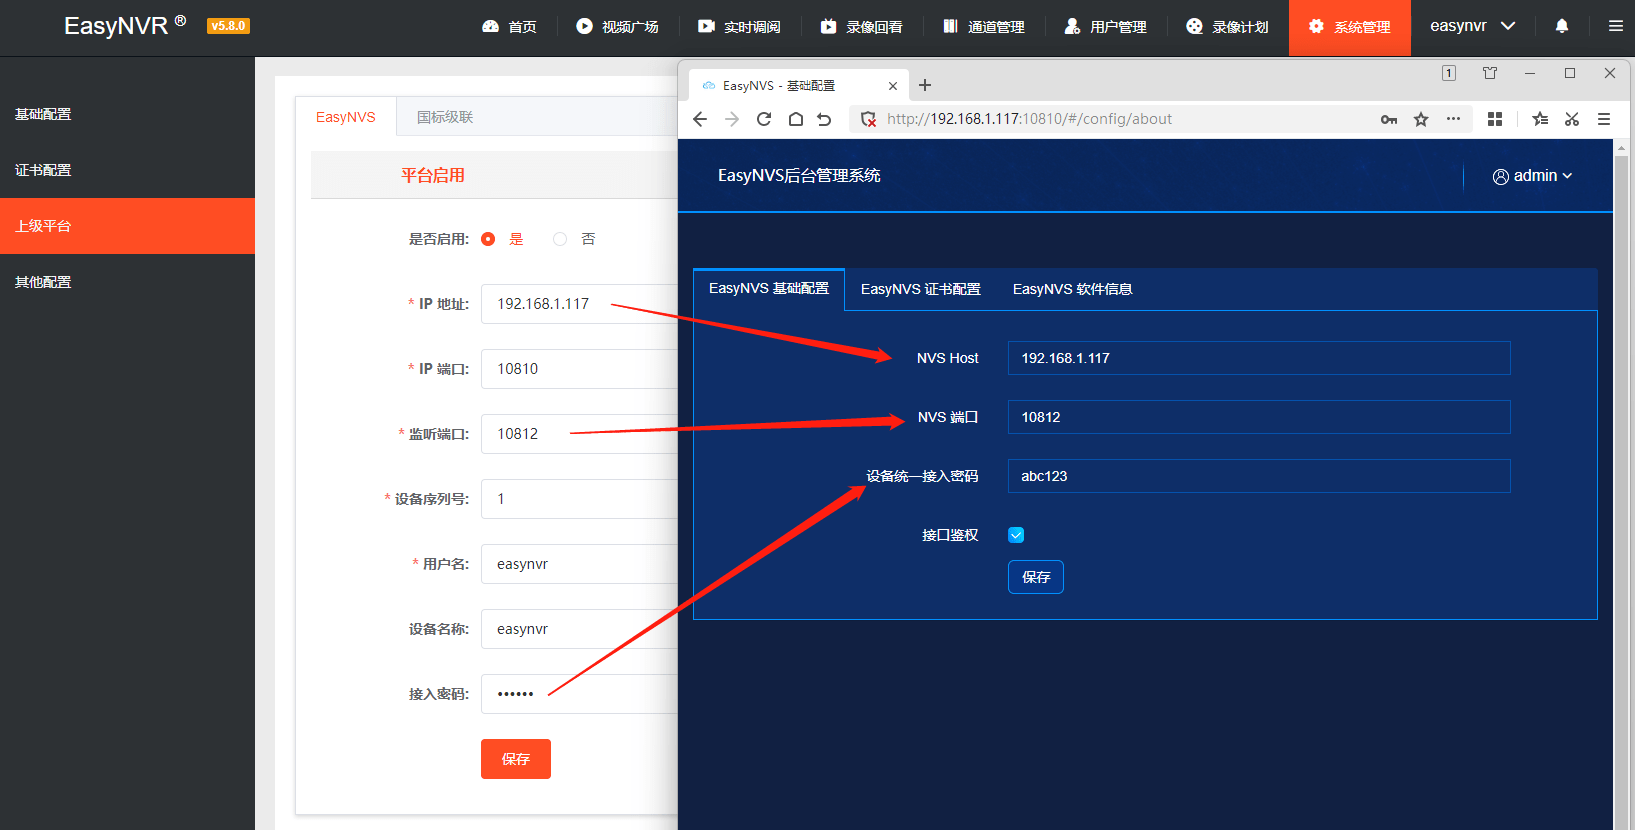Image resolution: width=1635 pixels, height=830 pixels.
Task: Open the browser extensions grid icon
Action: [1495, 119]
